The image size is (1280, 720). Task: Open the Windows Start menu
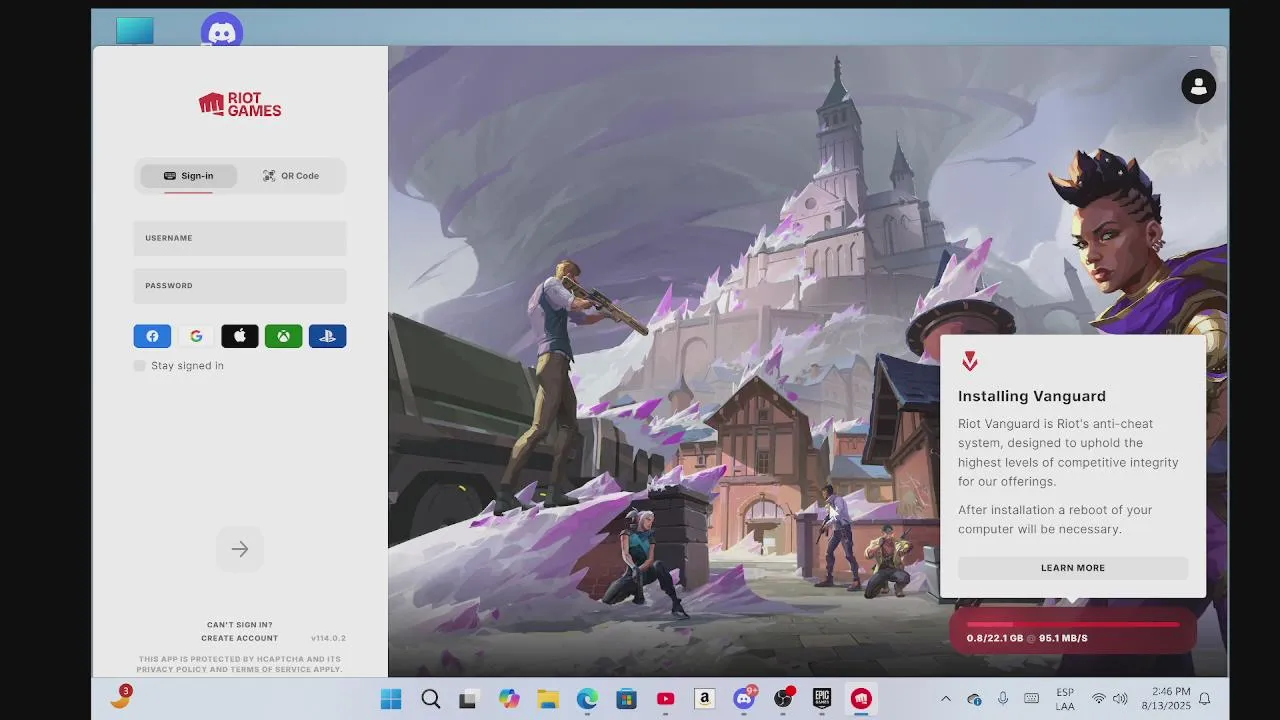coord(391,699)
